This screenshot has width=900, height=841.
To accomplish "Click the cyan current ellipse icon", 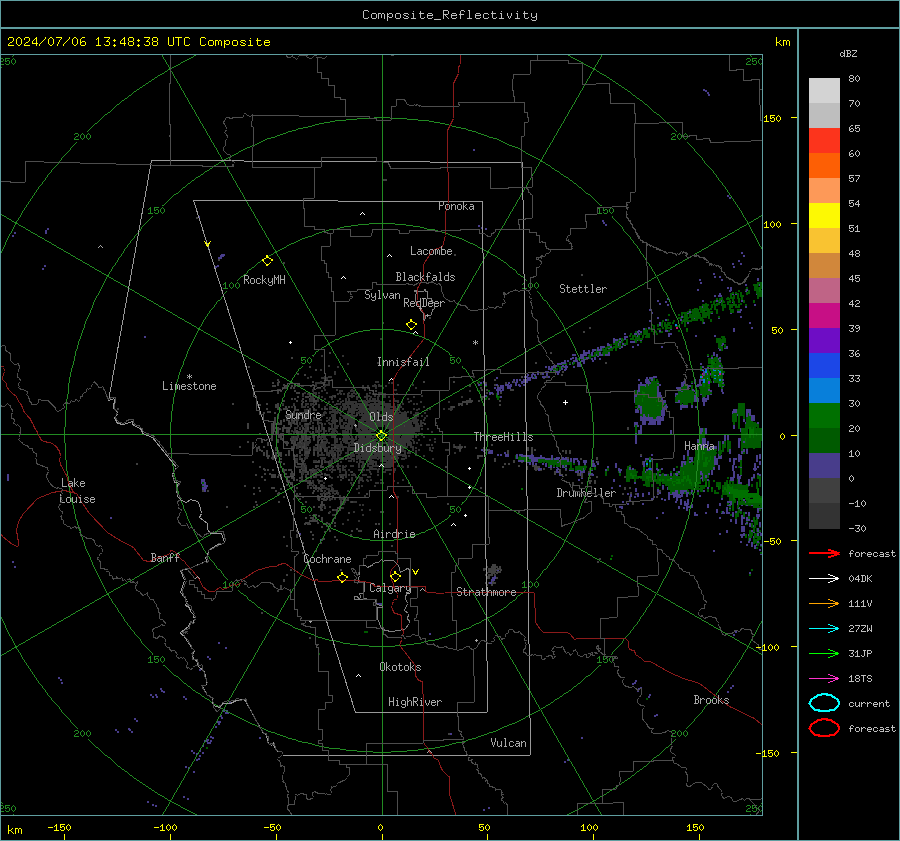I will pos(824,703).
